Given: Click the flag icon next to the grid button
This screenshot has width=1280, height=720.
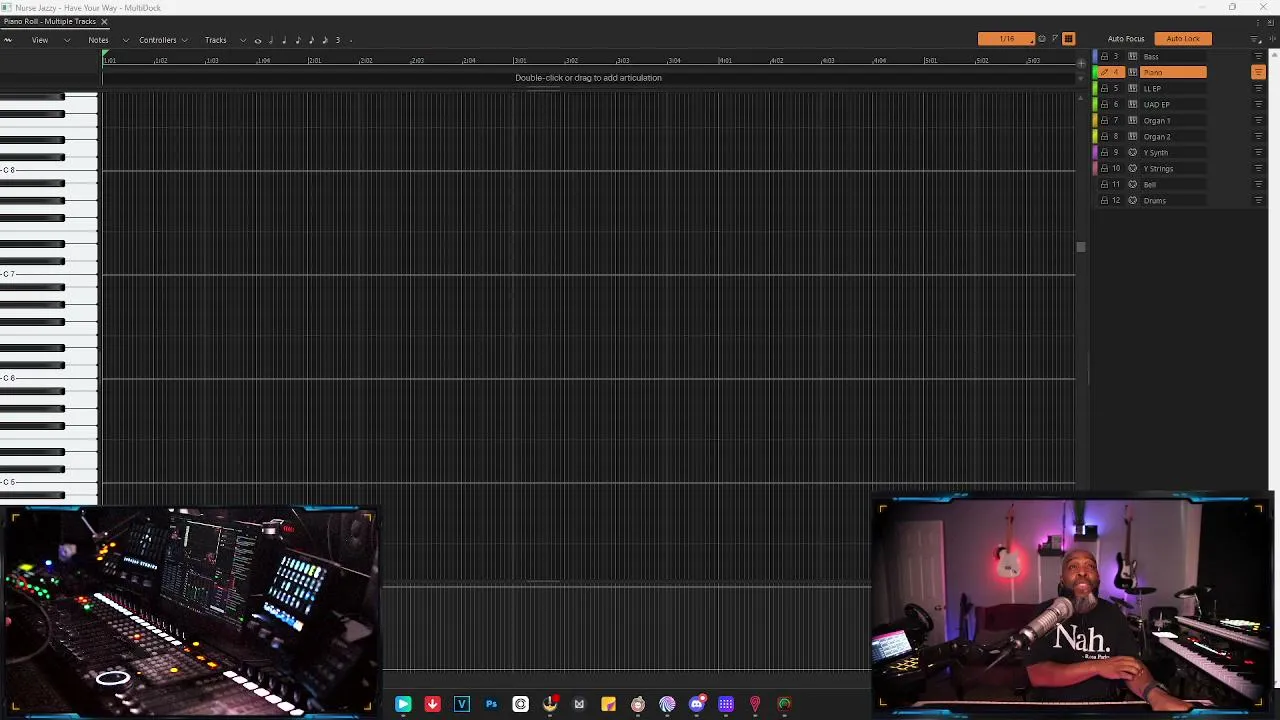Looking at the screenshot, I should tap(1055, 39).
